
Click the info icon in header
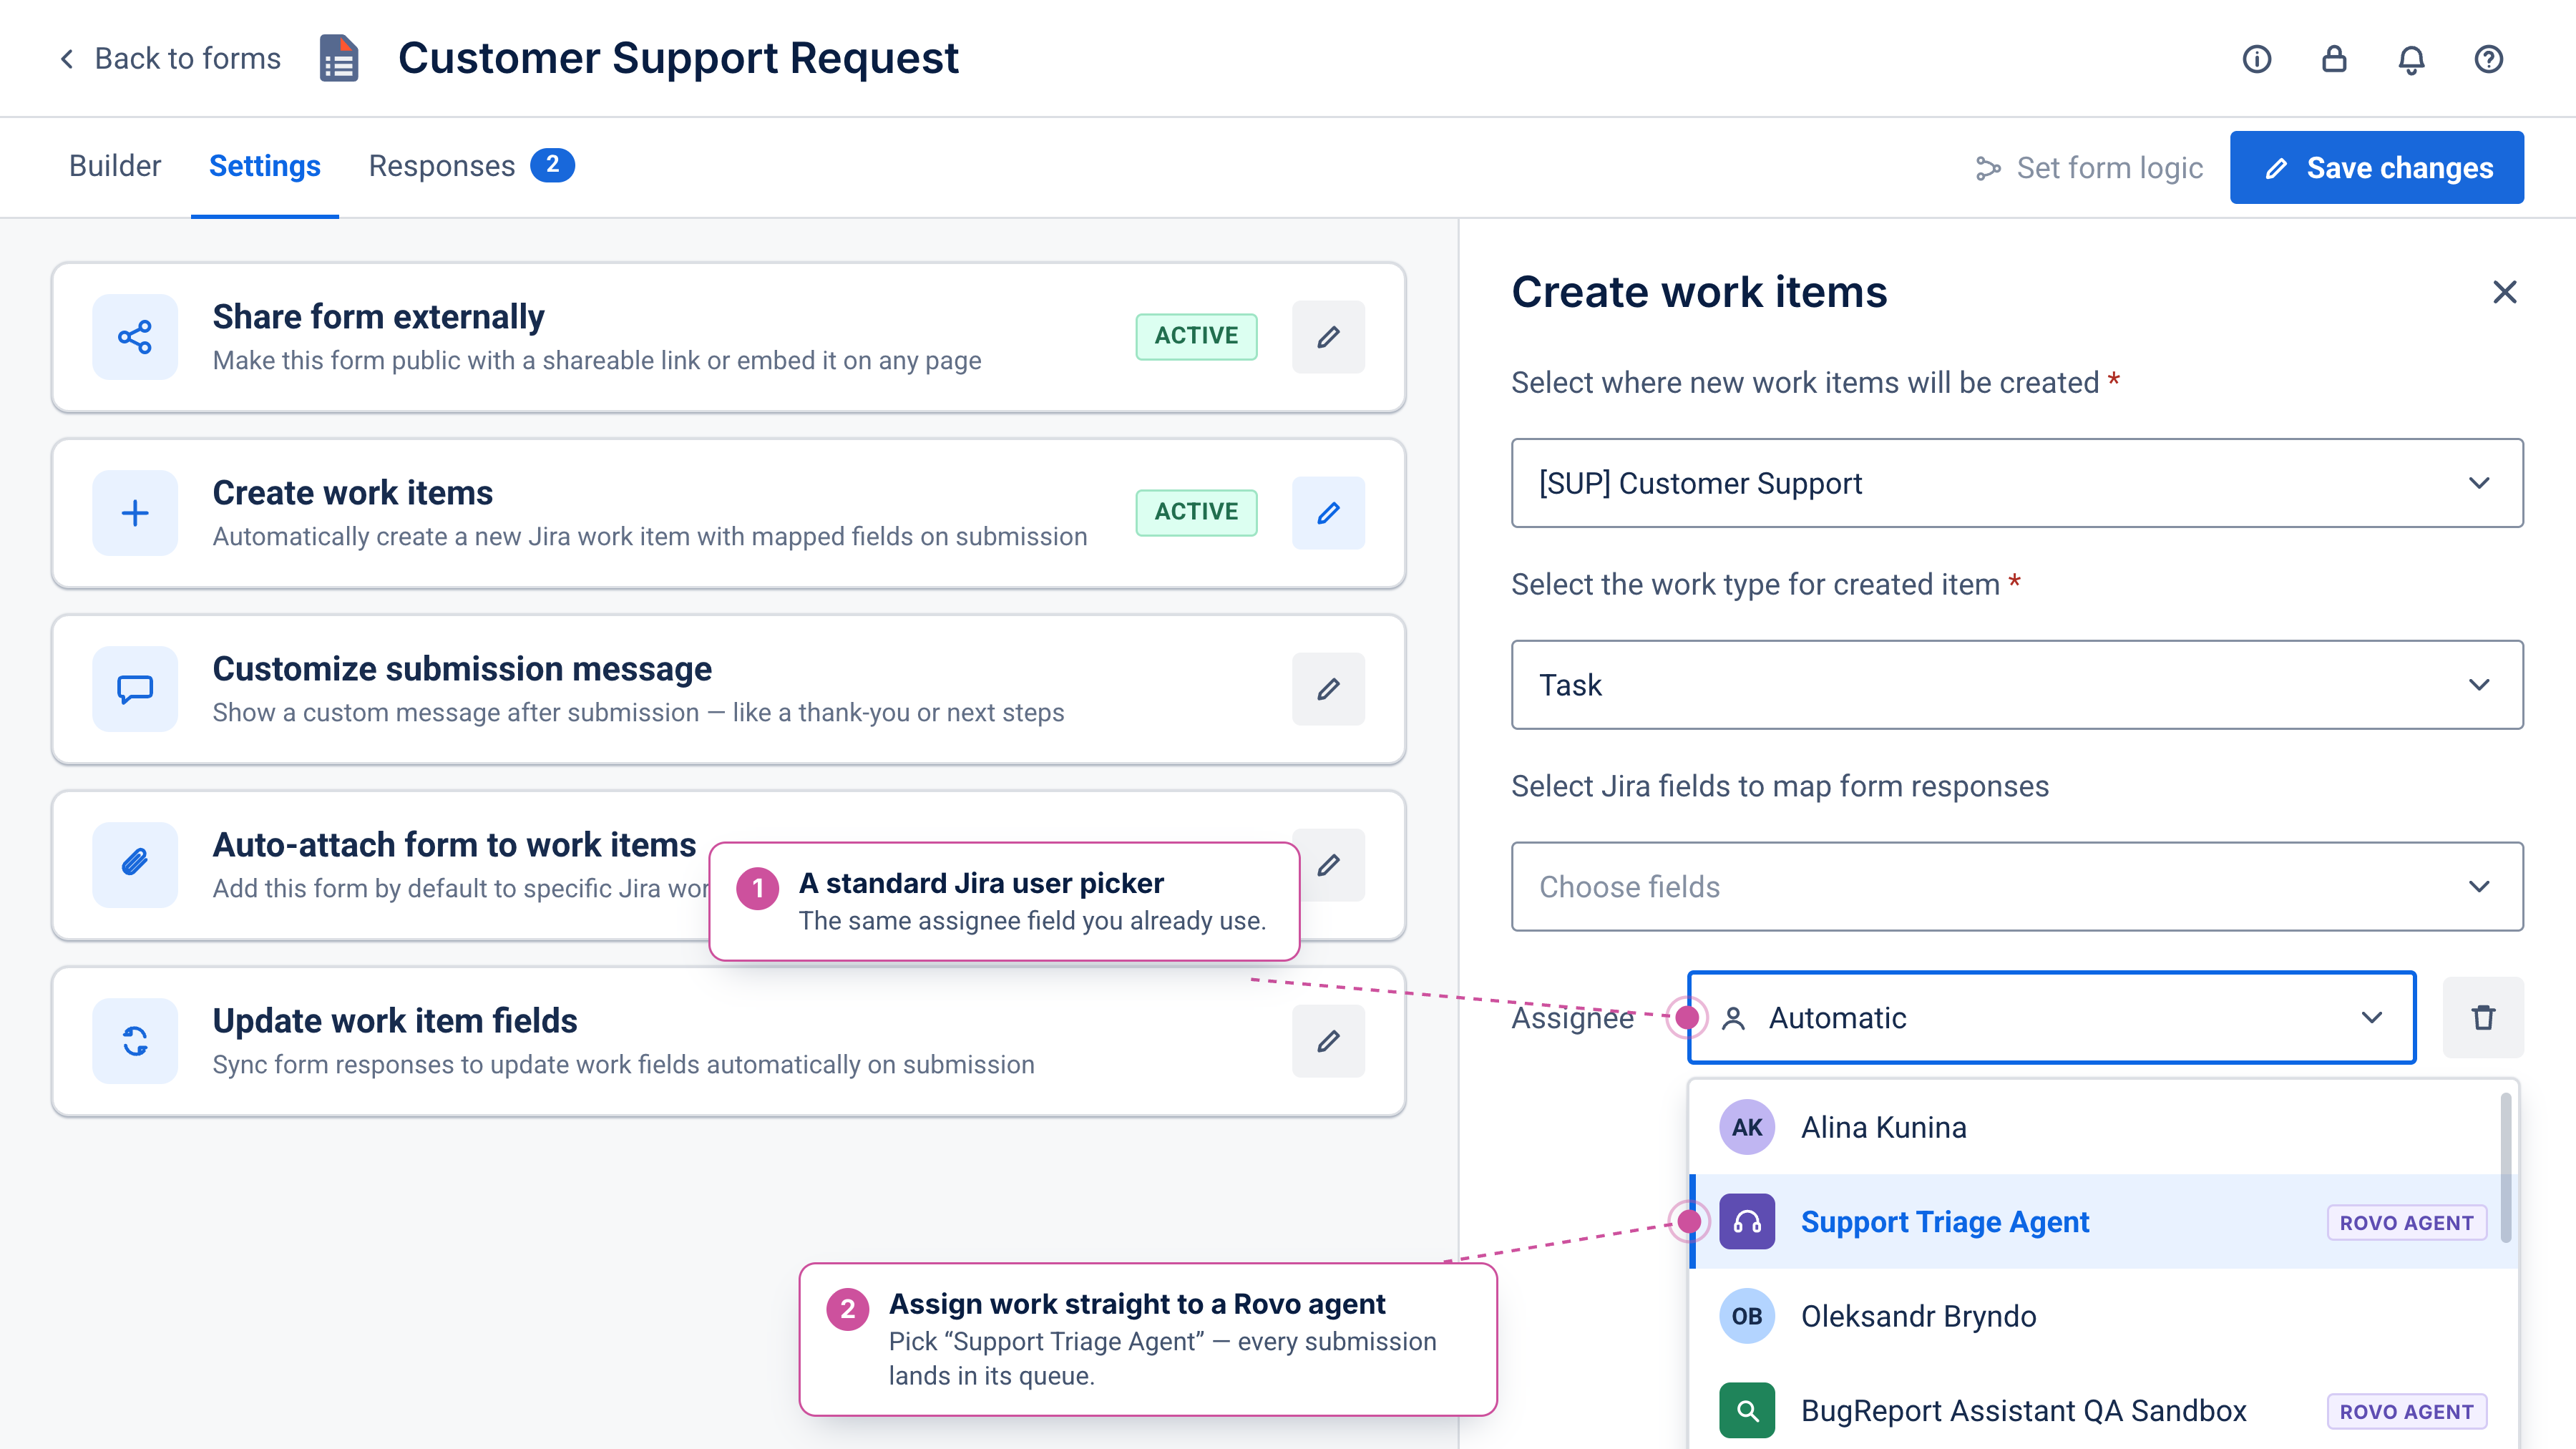(2256, 59)
